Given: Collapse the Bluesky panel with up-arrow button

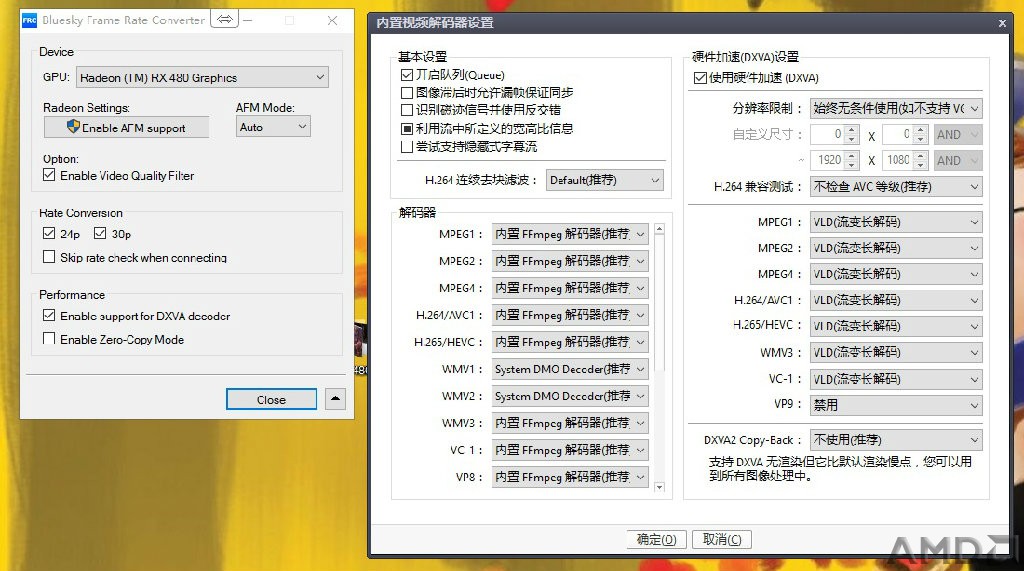Looking at the screenshot, I should (x=335, y=399).
